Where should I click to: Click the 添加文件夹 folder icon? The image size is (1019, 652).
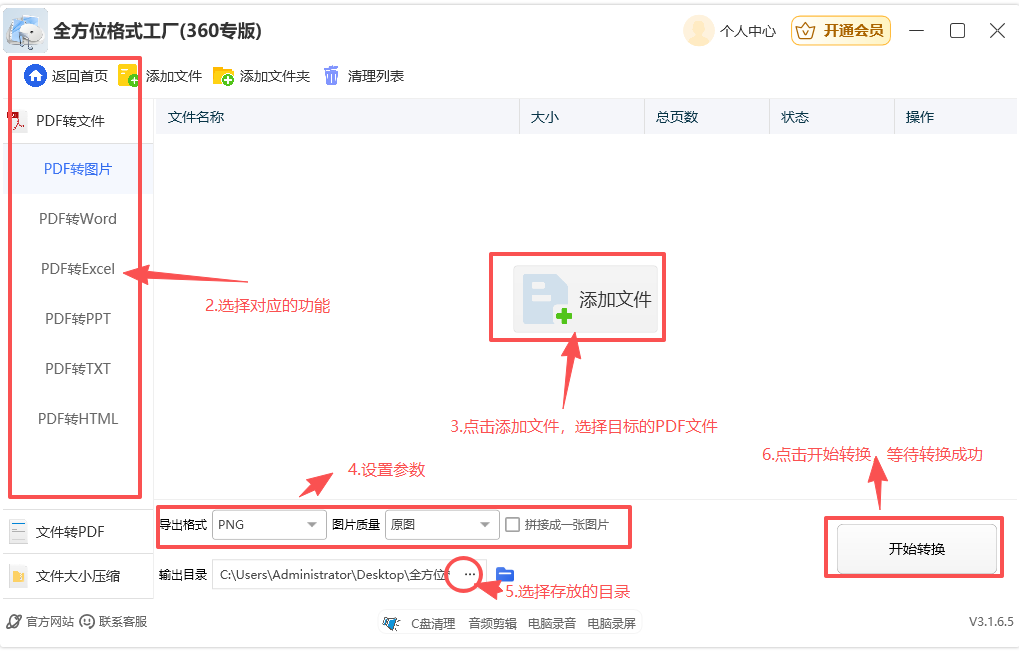(x=223, y=76)
